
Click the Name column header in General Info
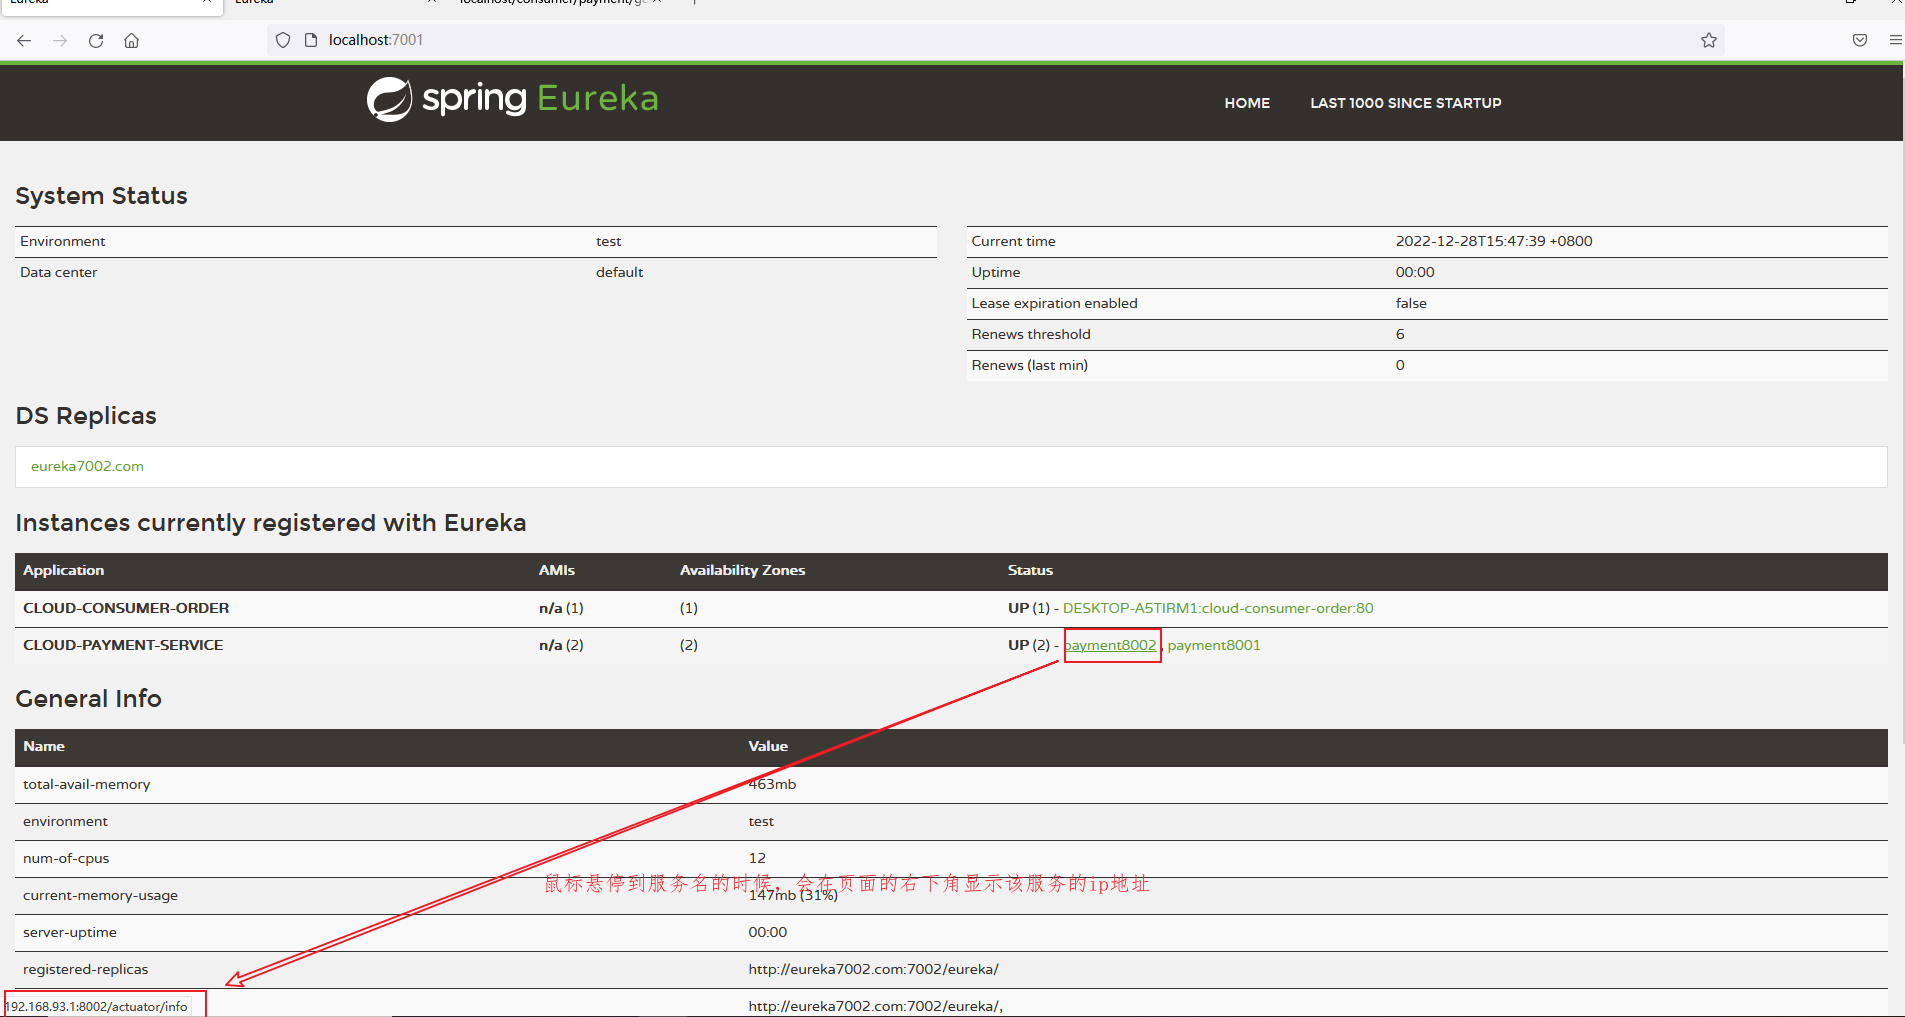pyautogui.click(x=44, y=746)
